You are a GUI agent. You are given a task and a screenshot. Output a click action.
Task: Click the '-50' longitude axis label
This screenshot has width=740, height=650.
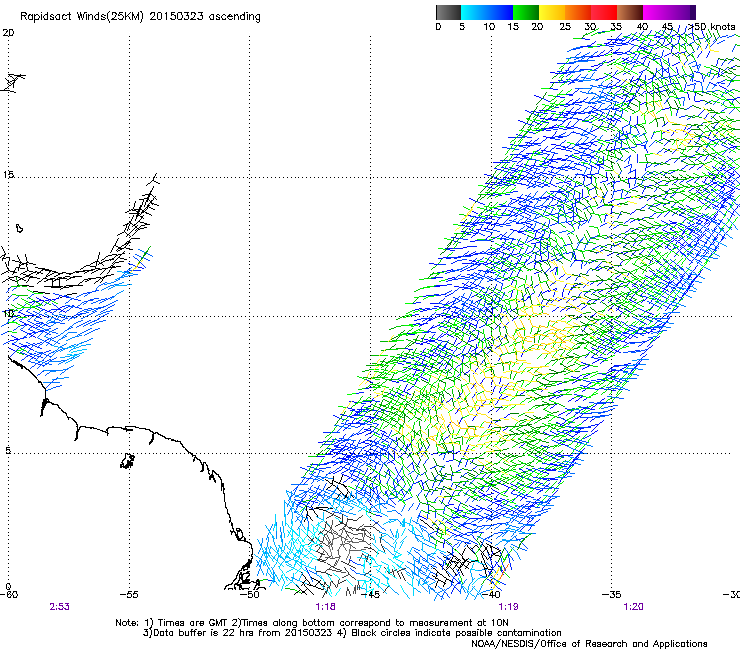click(x=250, y=594)
